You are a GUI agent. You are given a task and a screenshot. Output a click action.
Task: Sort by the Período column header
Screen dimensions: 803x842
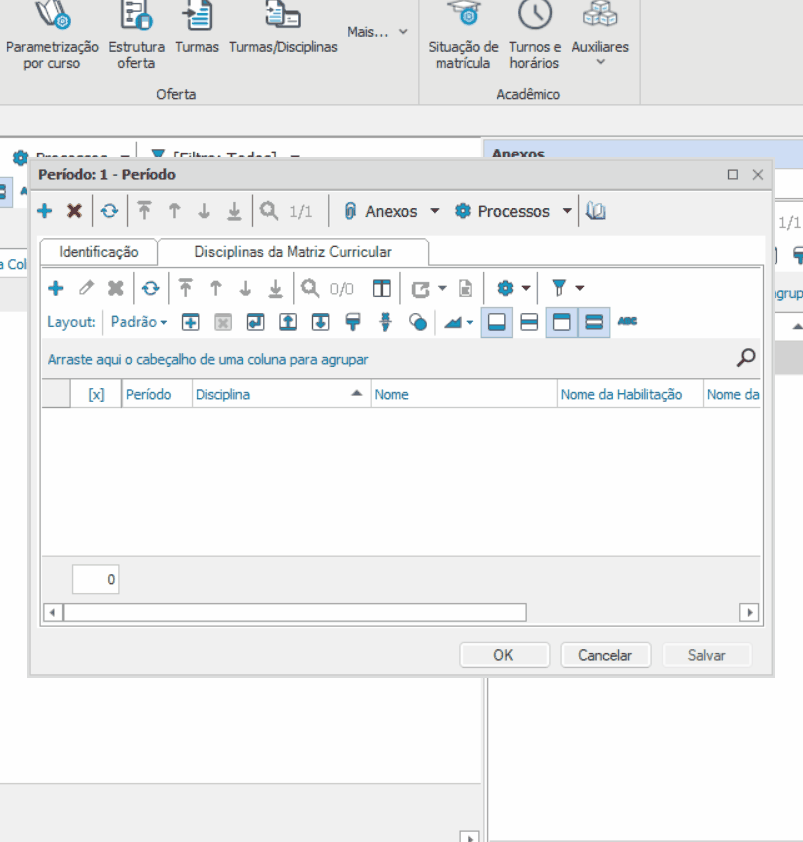(157, 394)
